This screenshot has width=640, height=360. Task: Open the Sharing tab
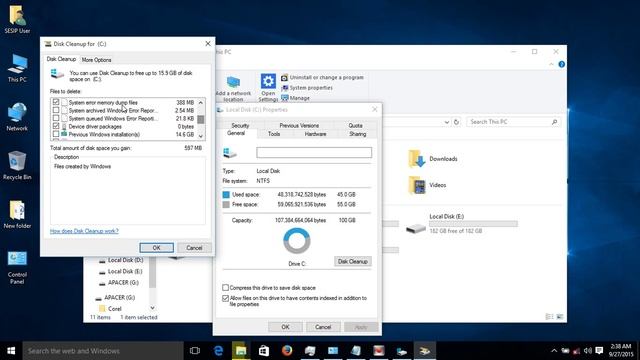(x=358, y=134)
